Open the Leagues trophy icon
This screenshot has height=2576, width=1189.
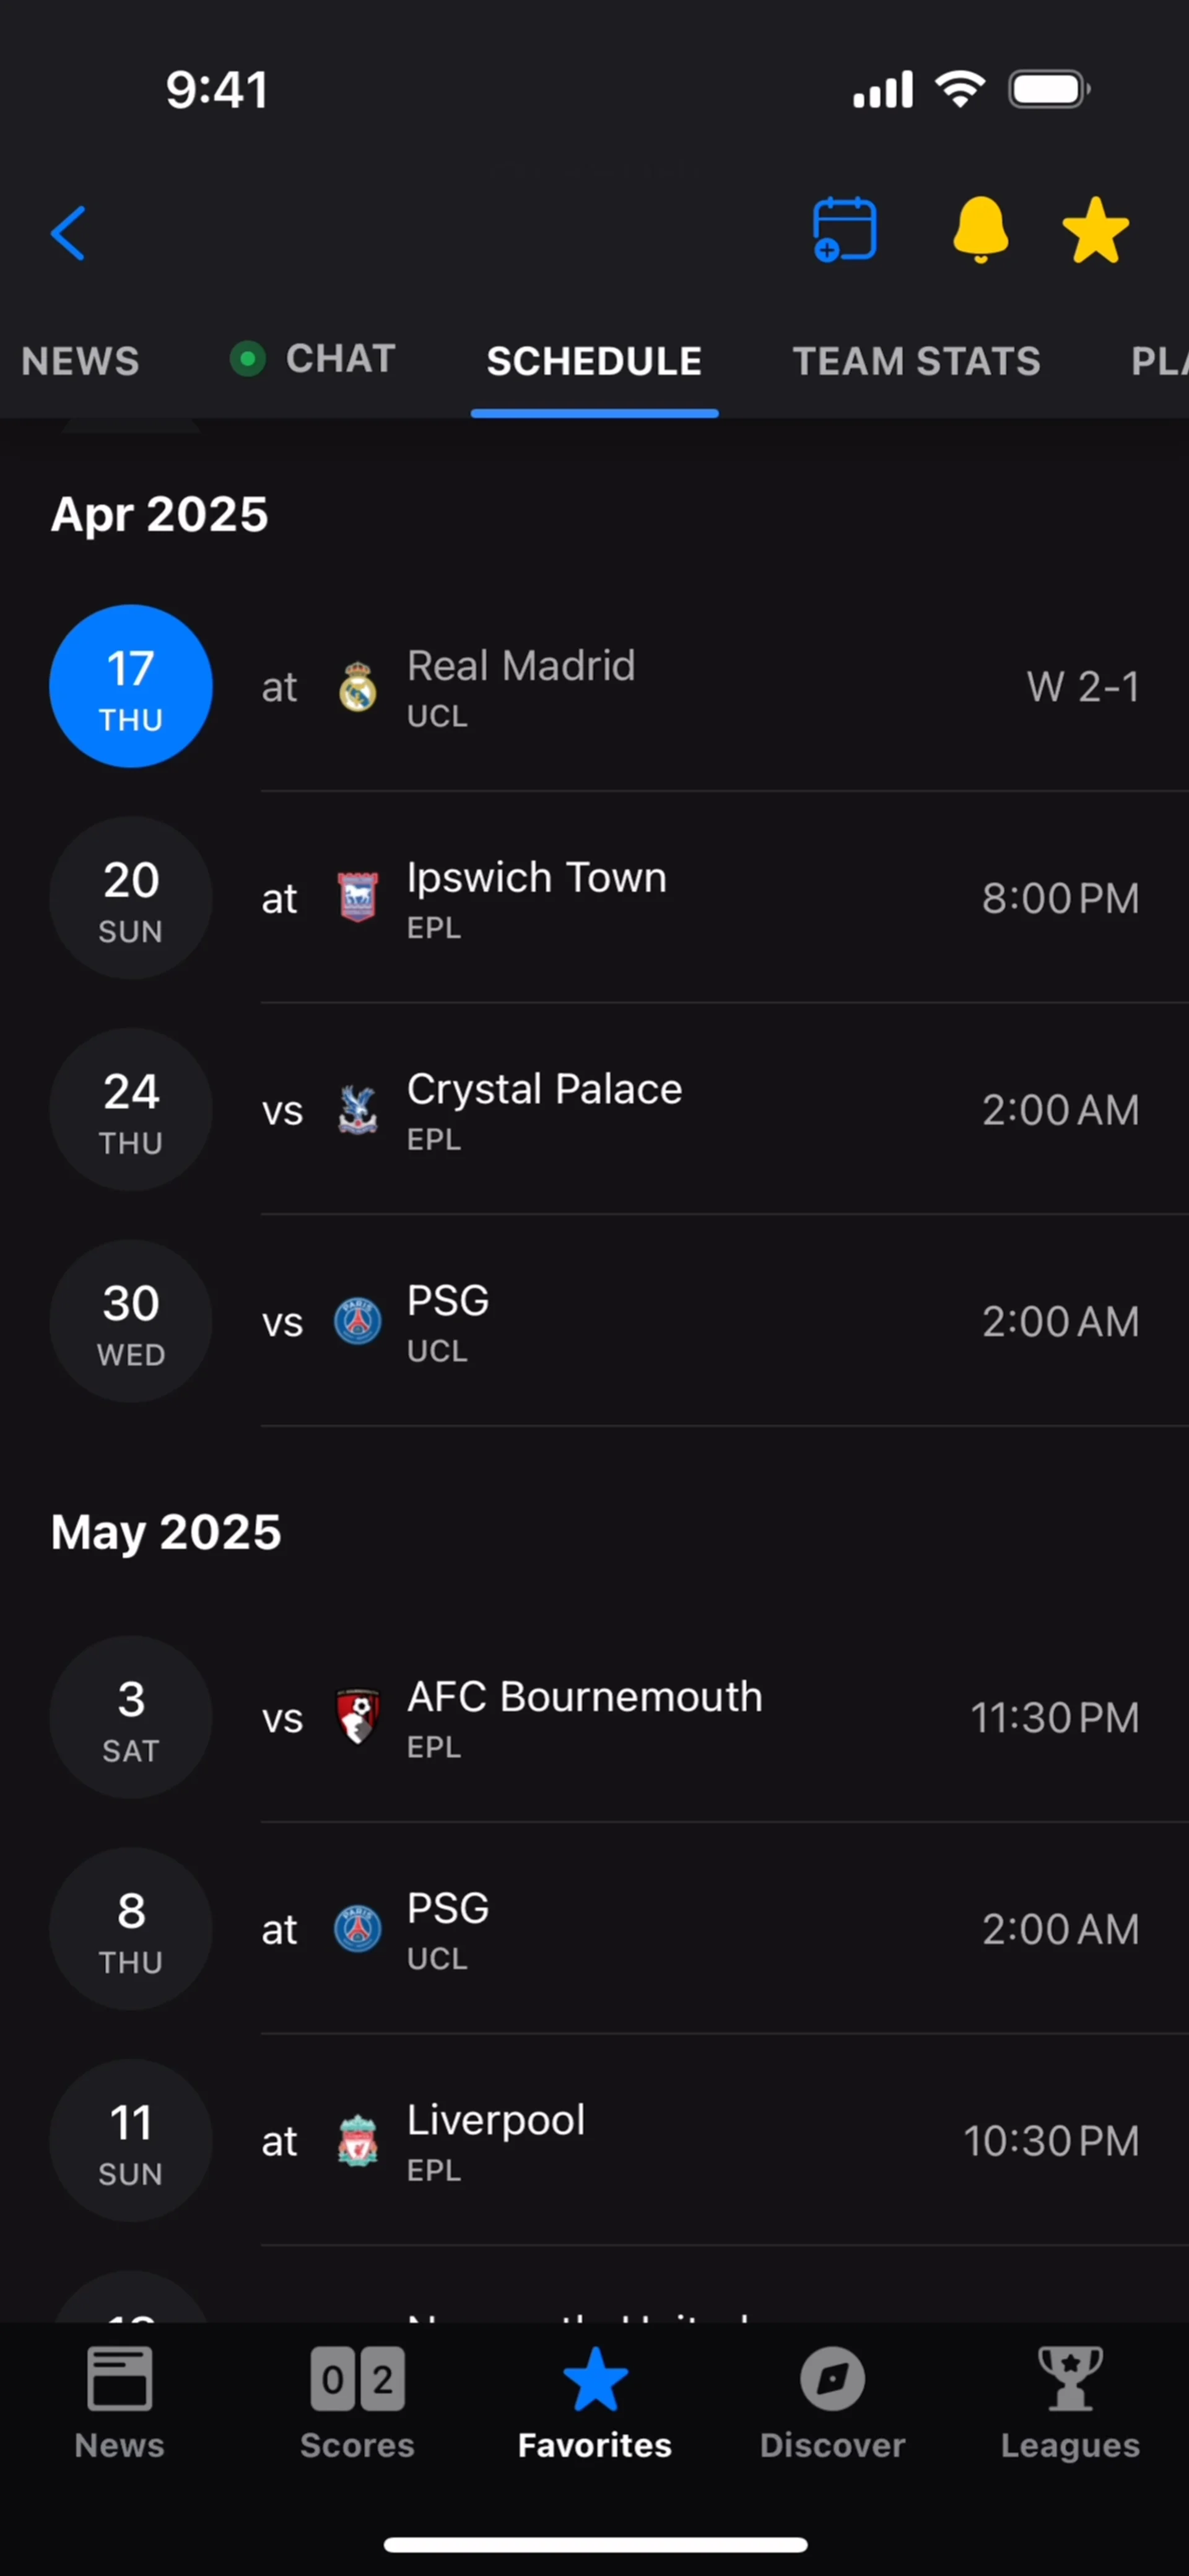click(1070, 2401)
